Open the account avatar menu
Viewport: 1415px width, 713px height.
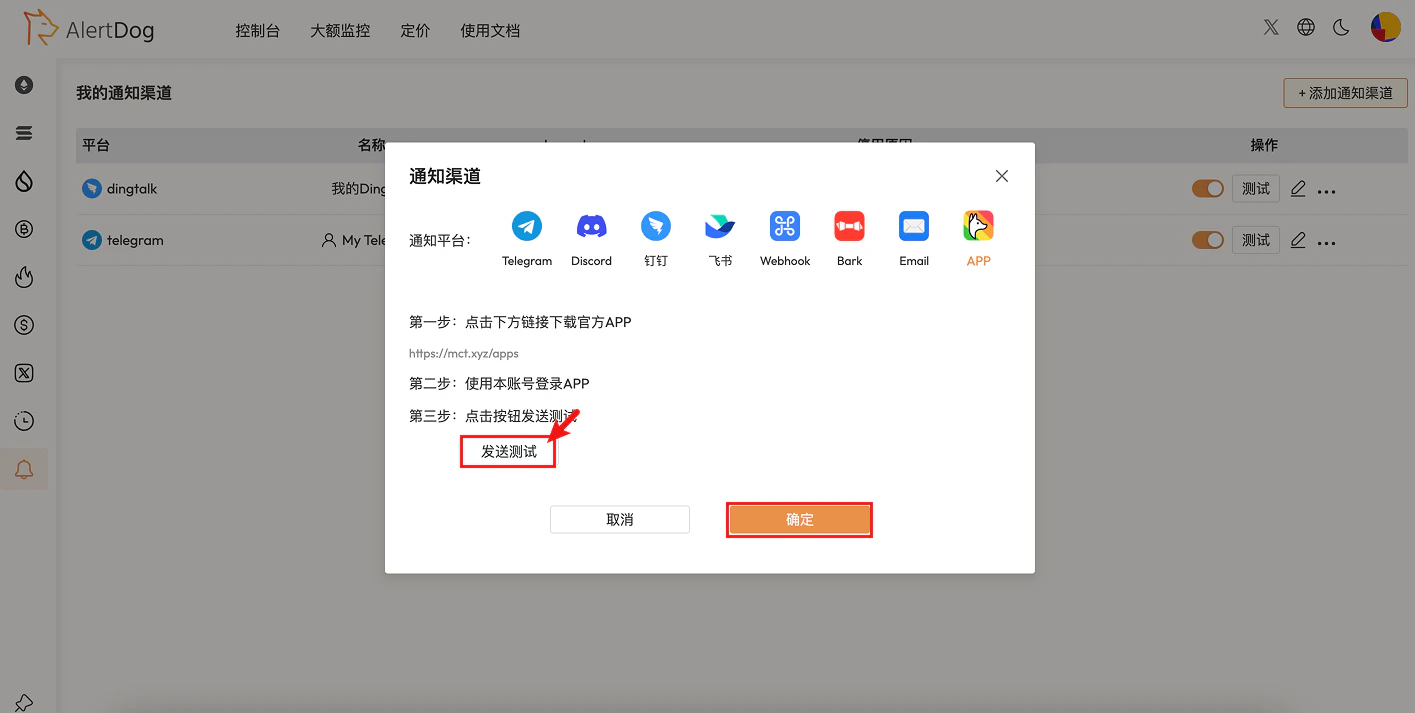[x=1385, y=28]
